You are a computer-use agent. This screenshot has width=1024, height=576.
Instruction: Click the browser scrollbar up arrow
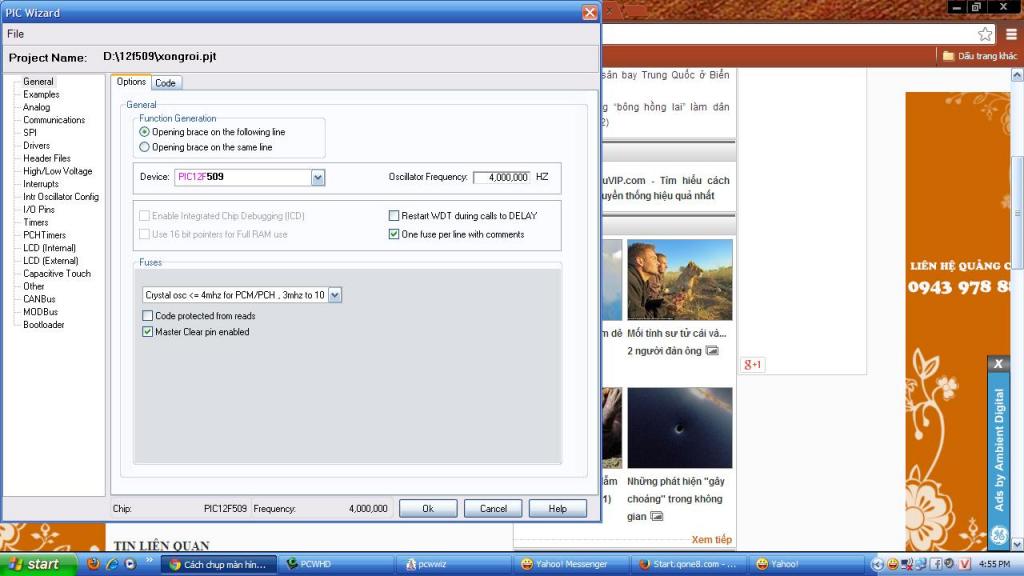tap(1017, 76)
